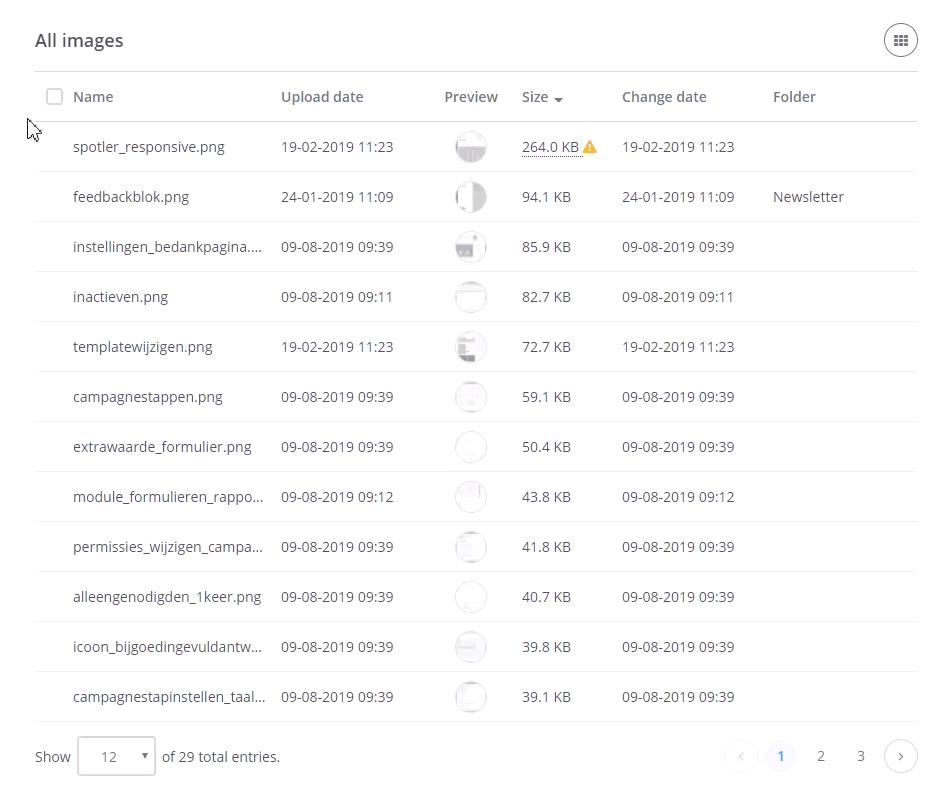
Task: Sort by the Upload date column
Action: 322,97
